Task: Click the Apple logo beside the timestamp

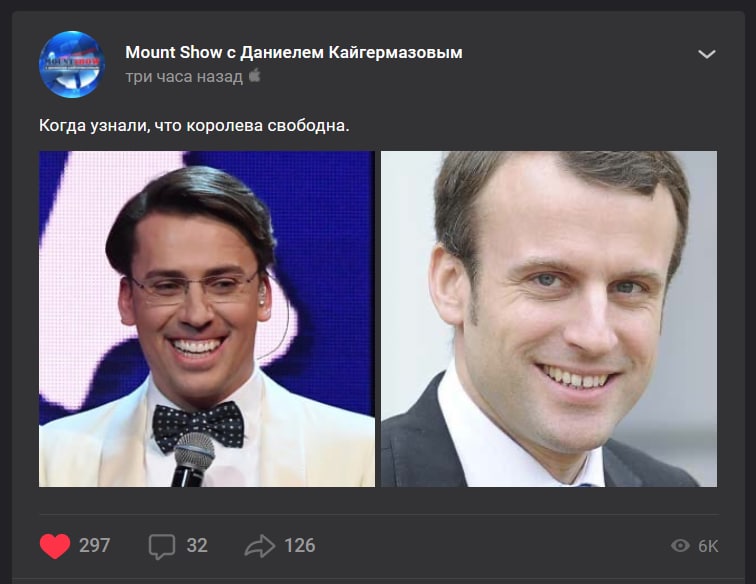Action: click(255, 76)
